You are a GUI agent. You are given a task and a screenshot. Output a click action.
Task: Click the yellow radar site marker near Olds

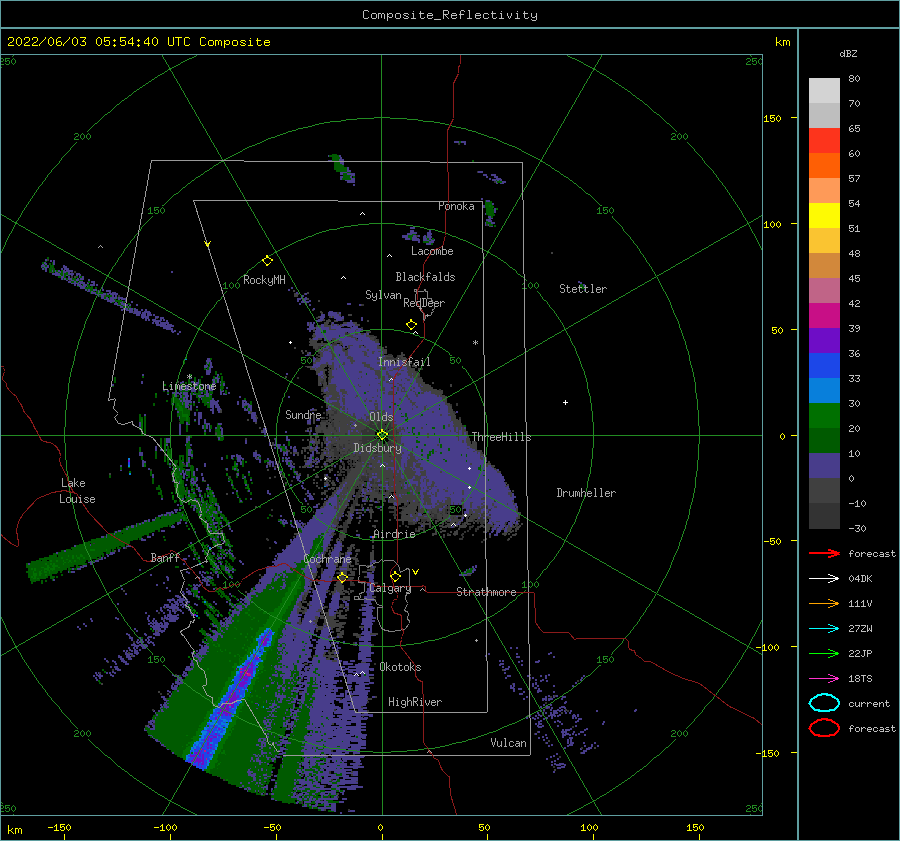click(x=382, y=435)
